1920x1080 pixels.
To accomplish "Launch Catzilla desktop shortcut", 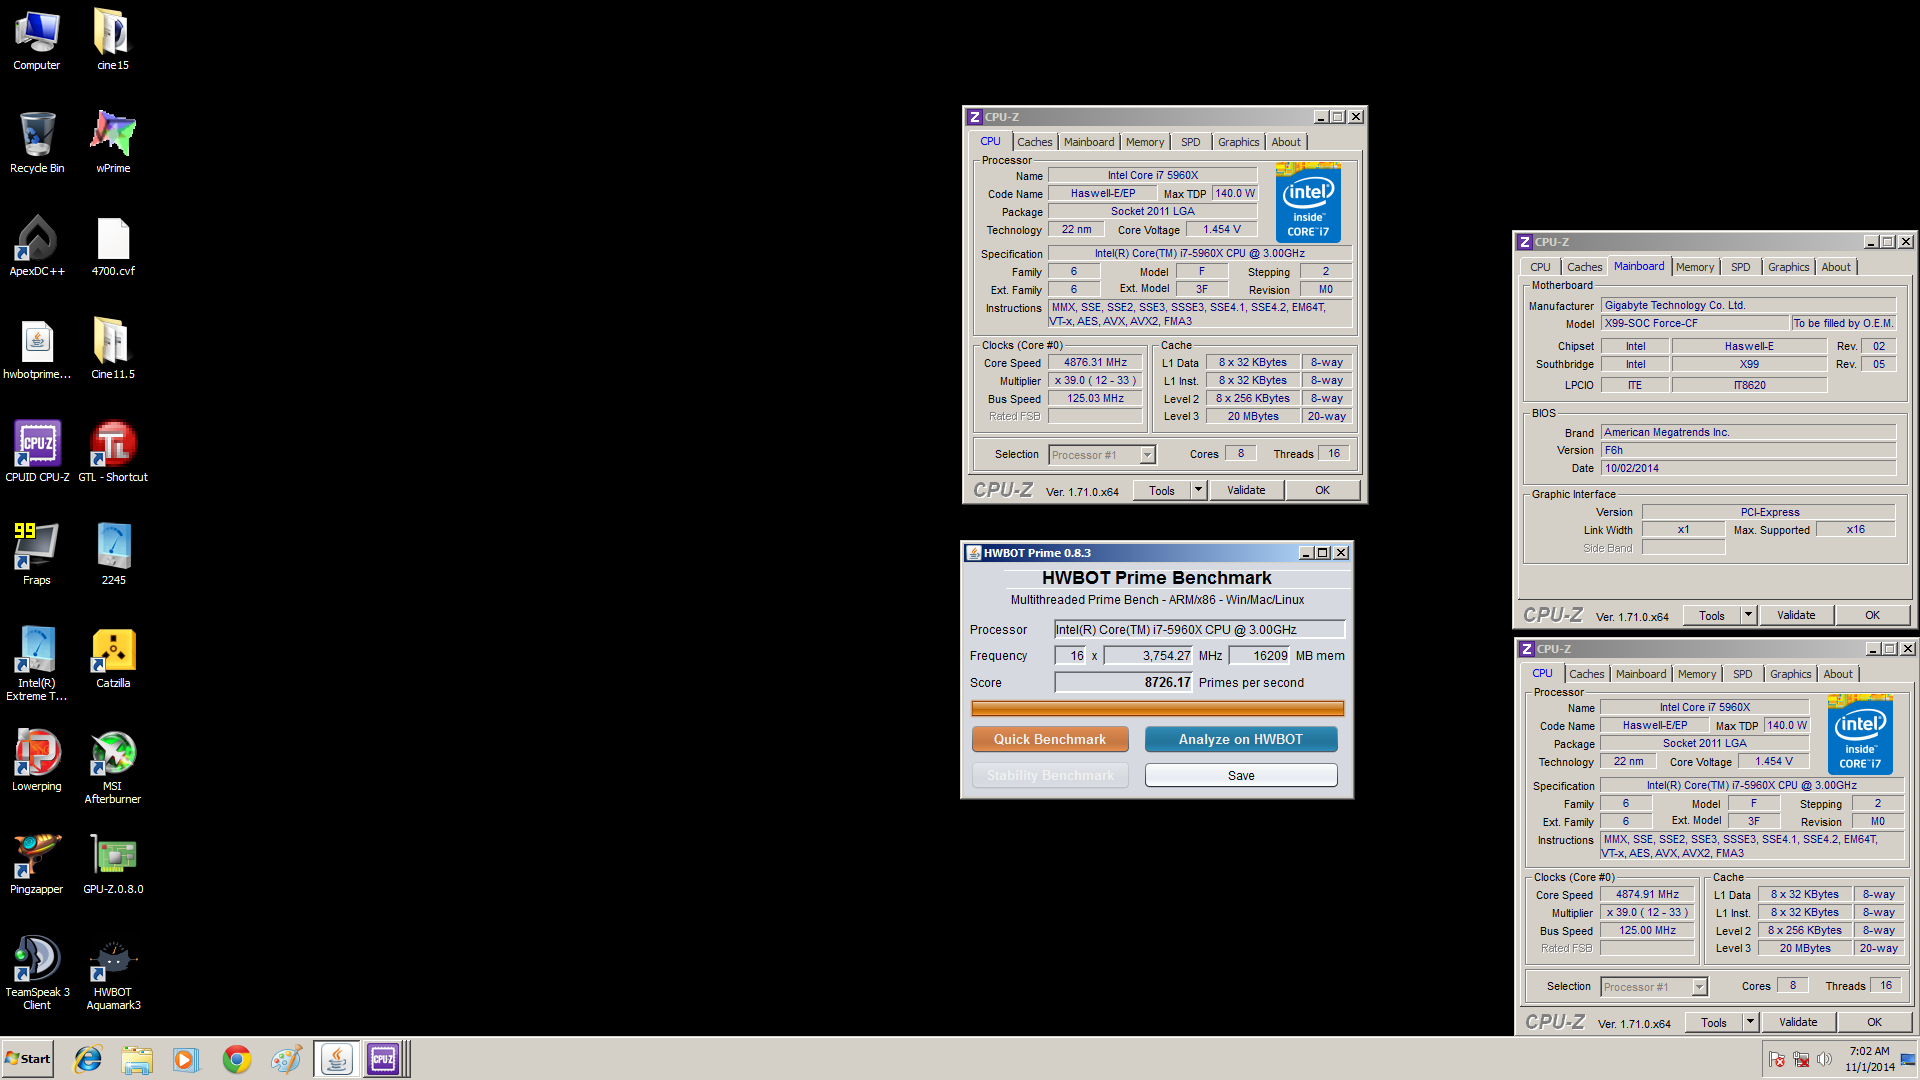I will click(x=113, y=659).
